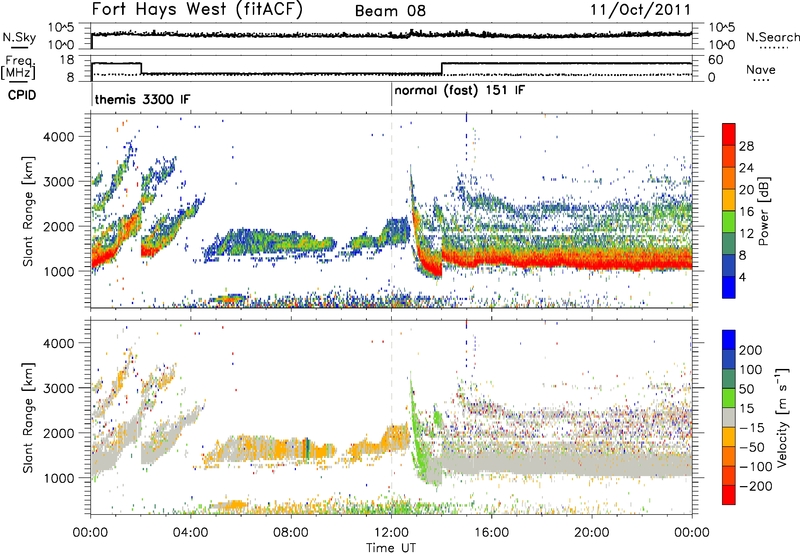Click the 04:00 time tick label

click(190, 533)
